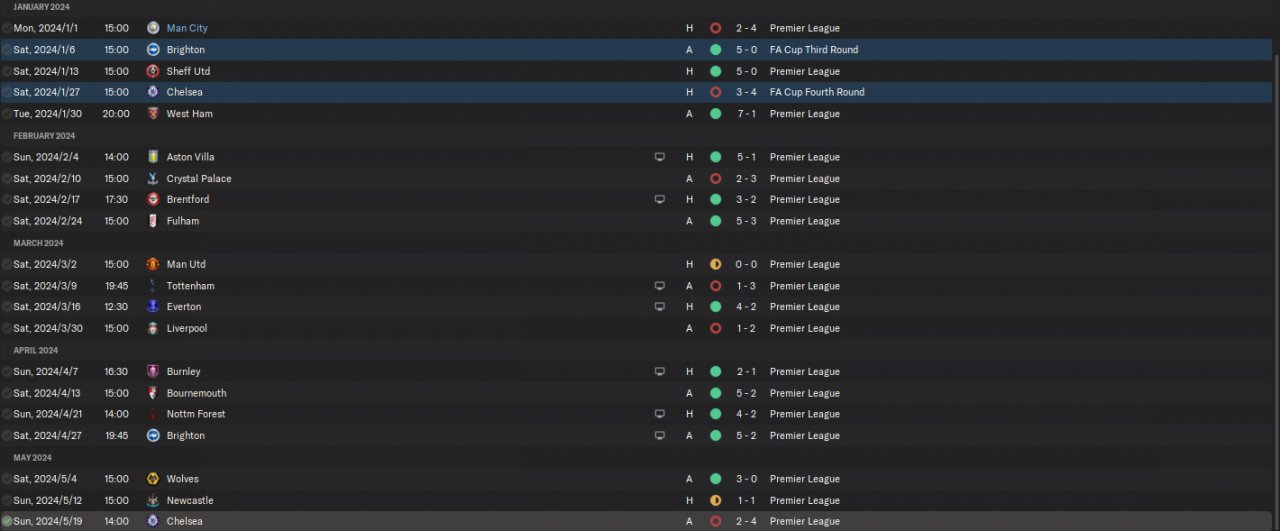
Task: Click TV broadcast icon on Nottm Forest row
Action: [x=660, y=414]
